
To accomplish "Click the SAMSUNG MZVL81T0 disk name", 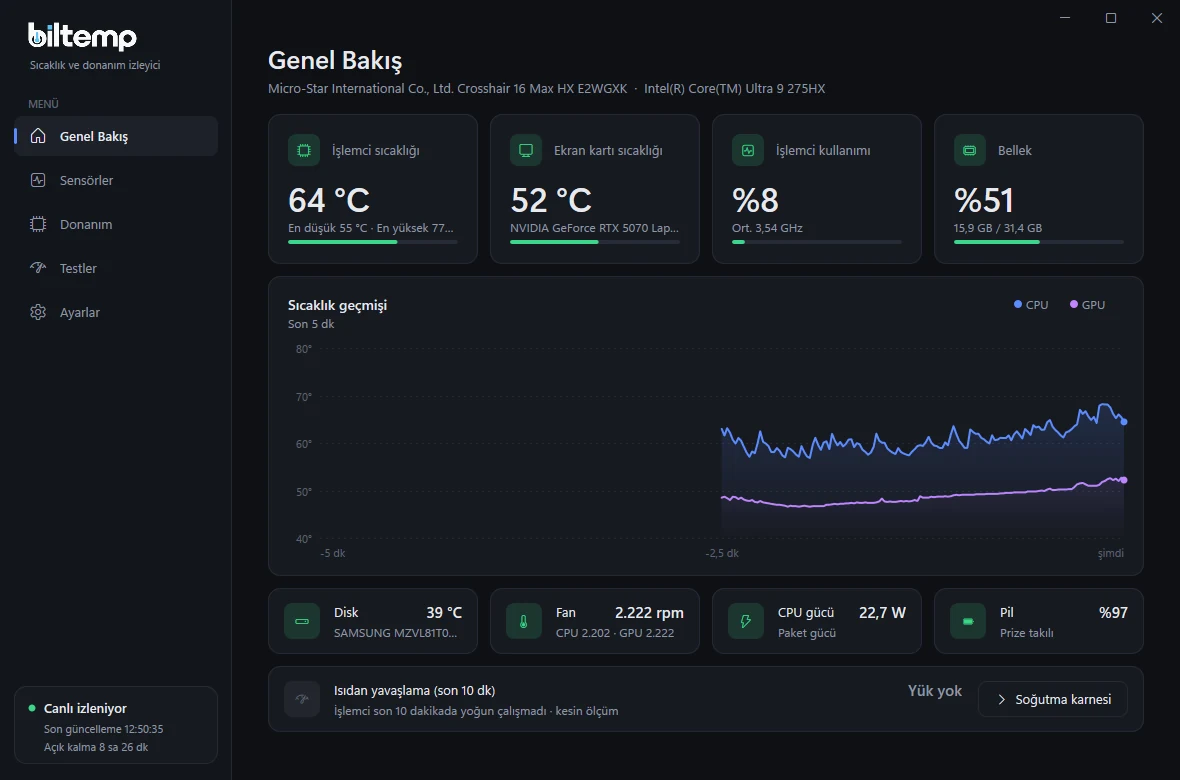I will (x=395, y=633).
